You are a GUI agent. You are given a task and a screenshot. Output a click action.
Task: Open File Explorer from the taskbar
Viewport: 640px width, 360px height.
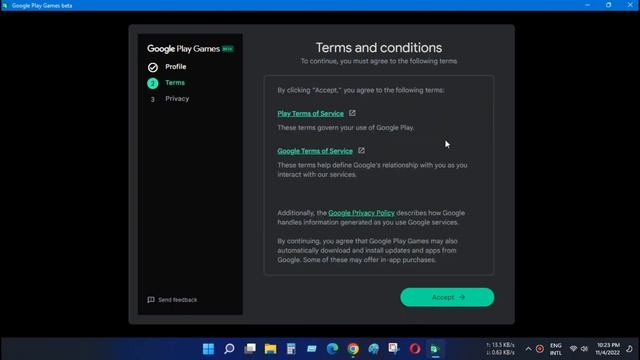point(270,349)
